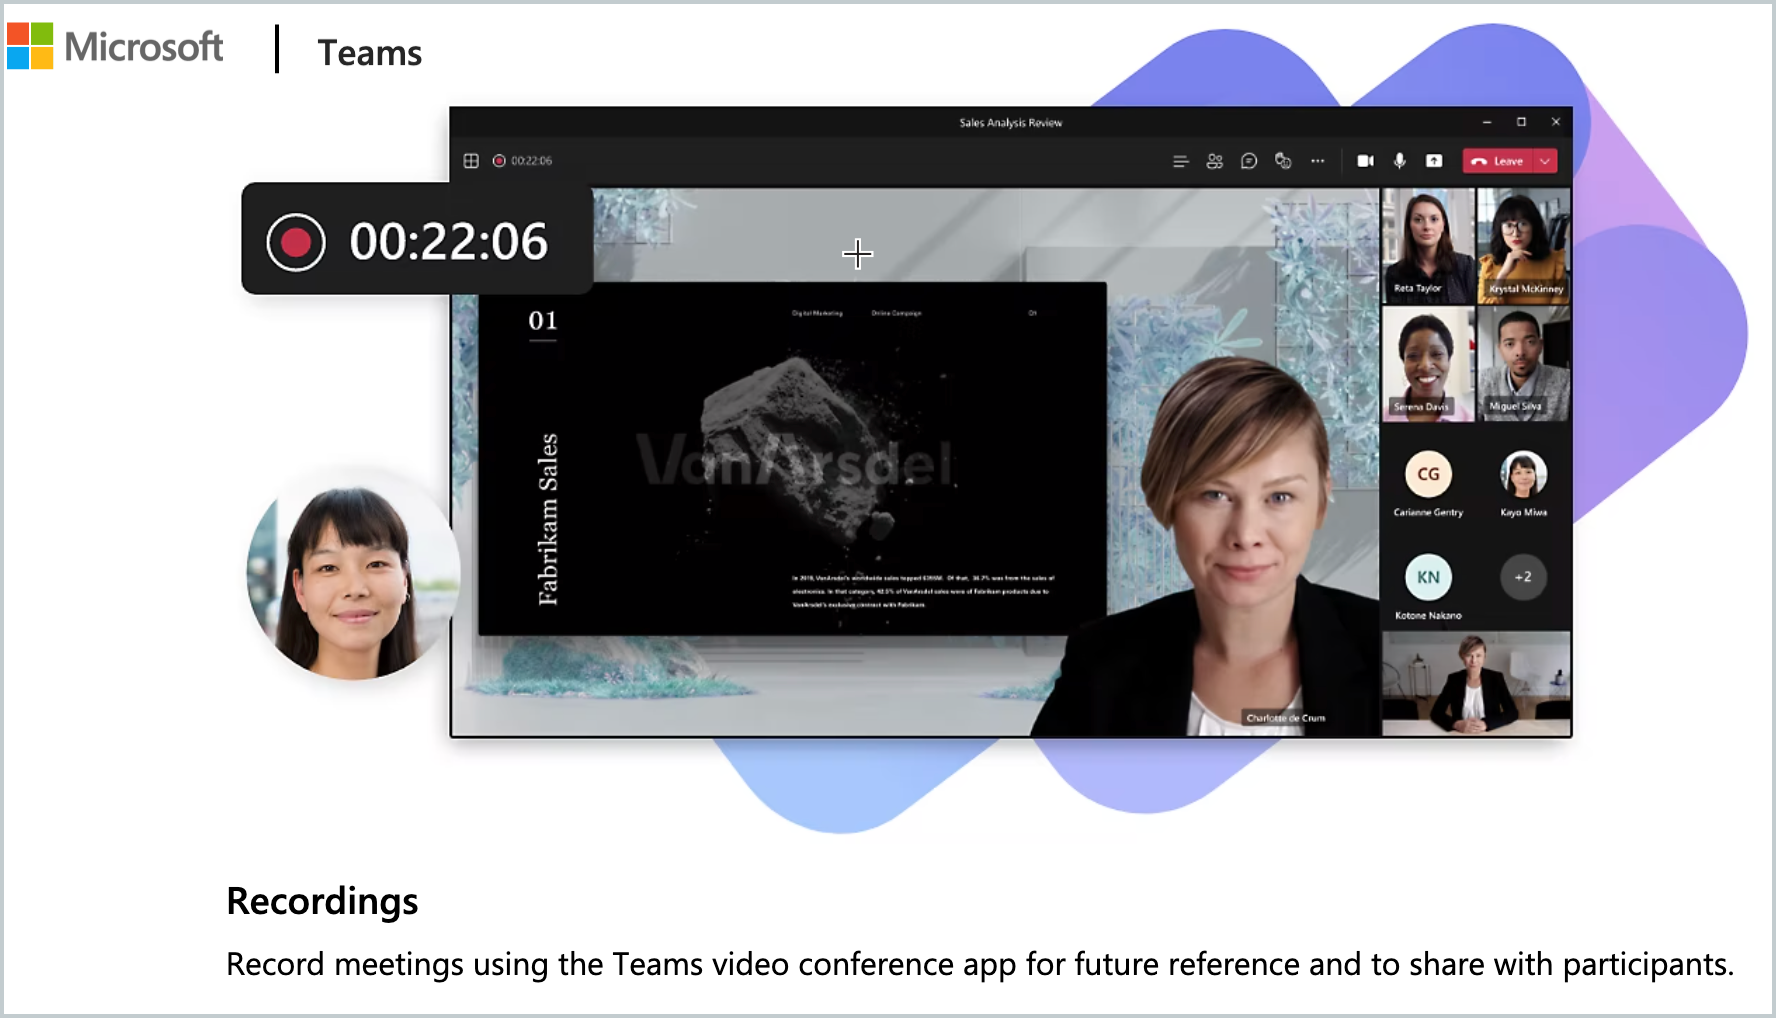Click the recording indicator dot
1776x1018 pixels.
[x=500, y=160]
